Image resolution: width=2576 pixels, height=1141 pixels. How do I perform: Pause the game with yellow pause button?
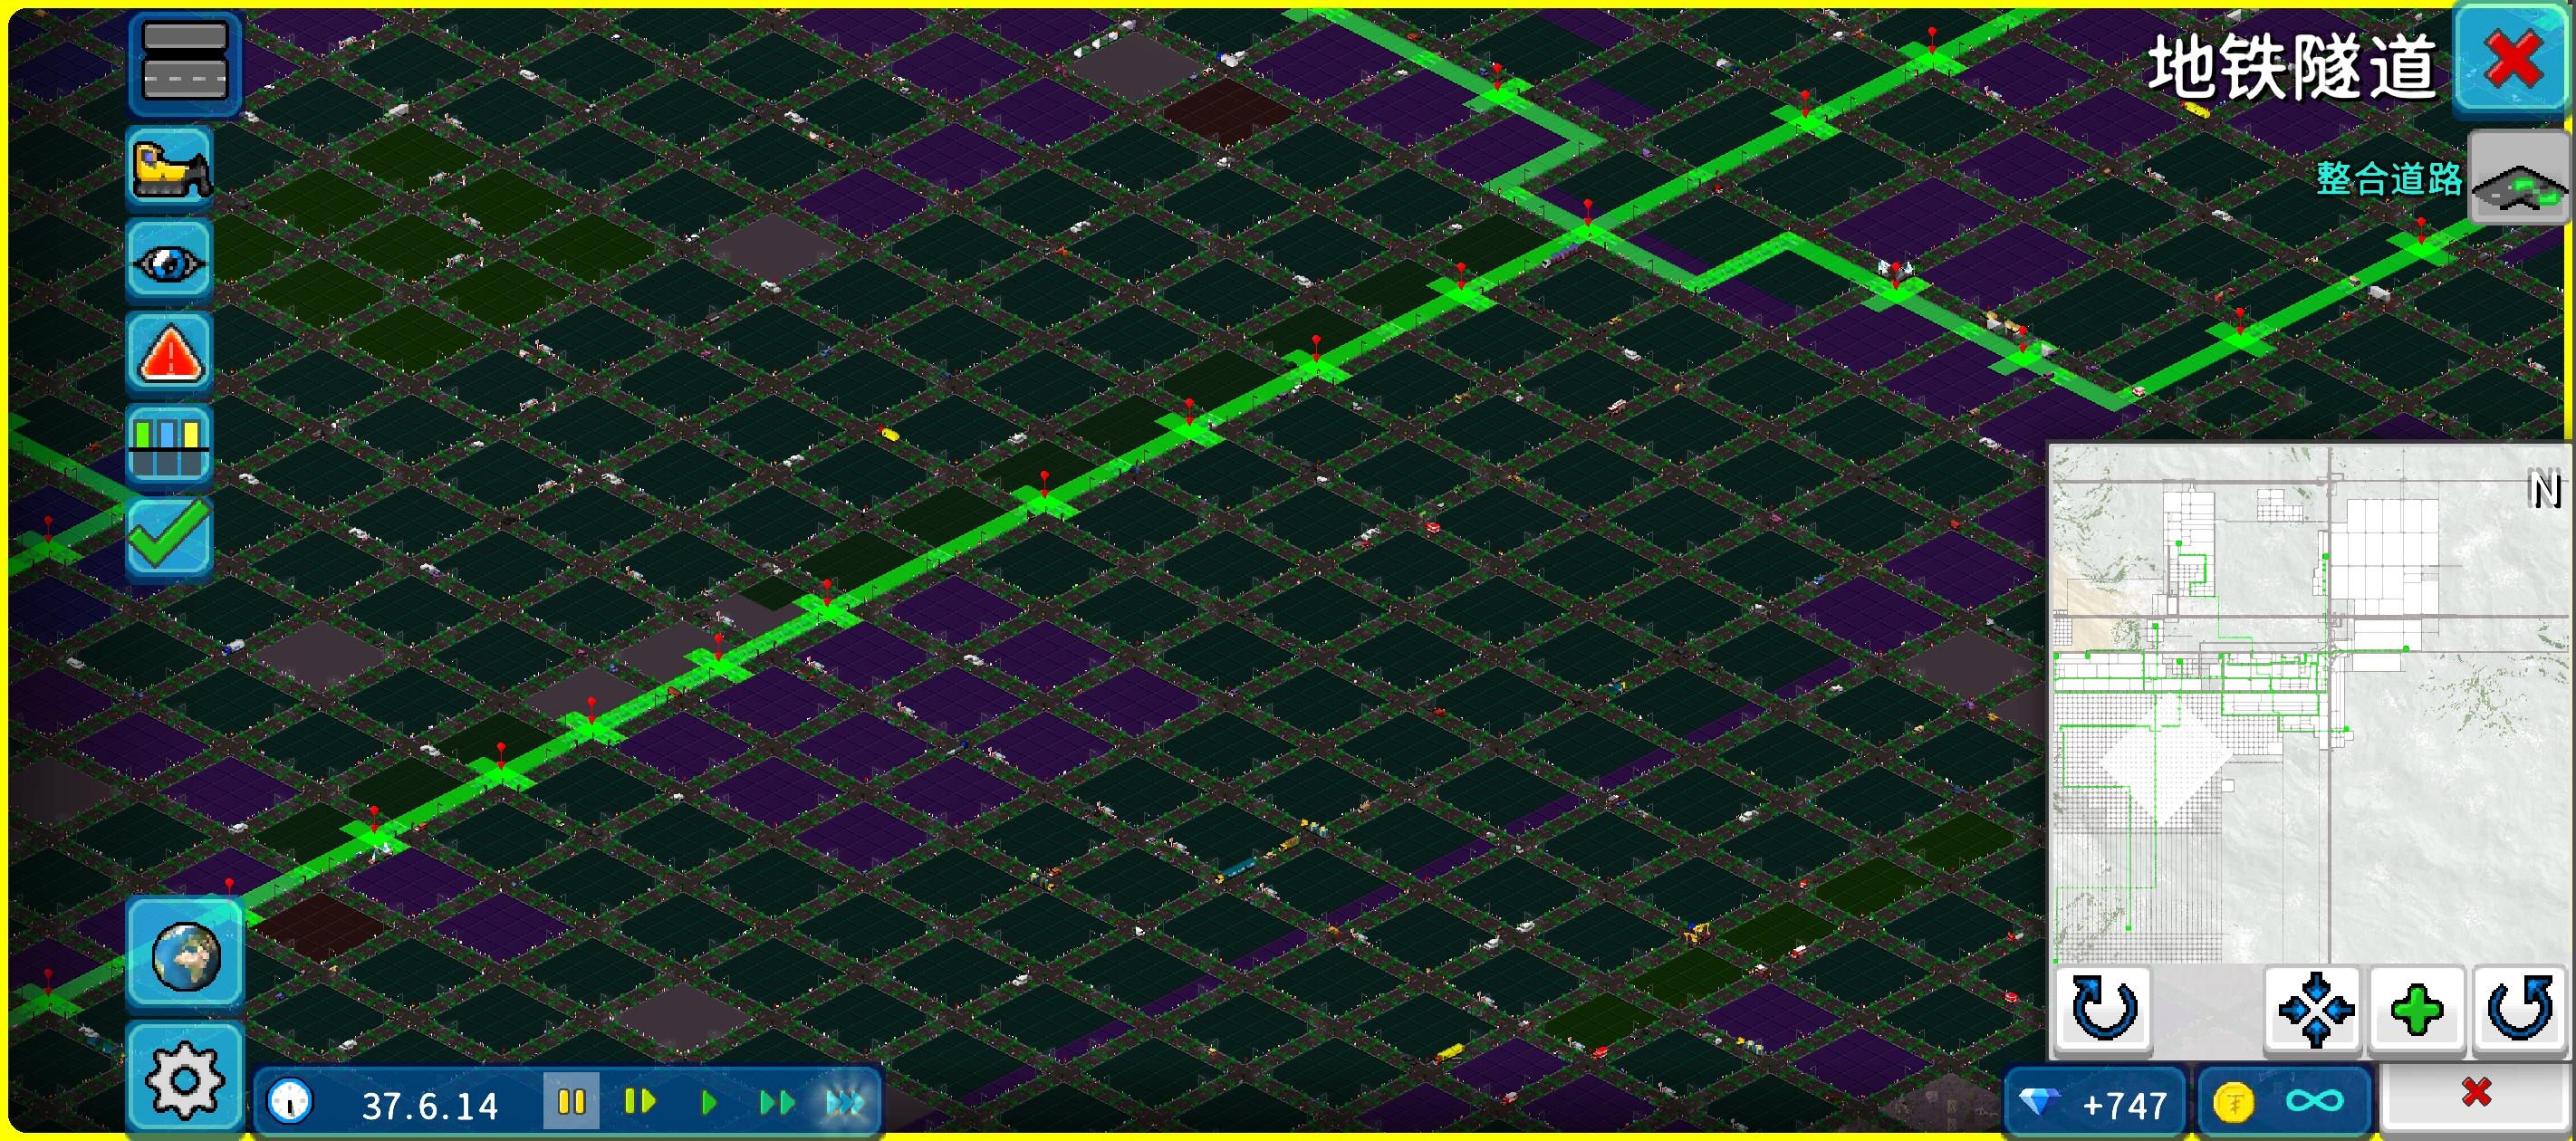tap(571, 1102)
